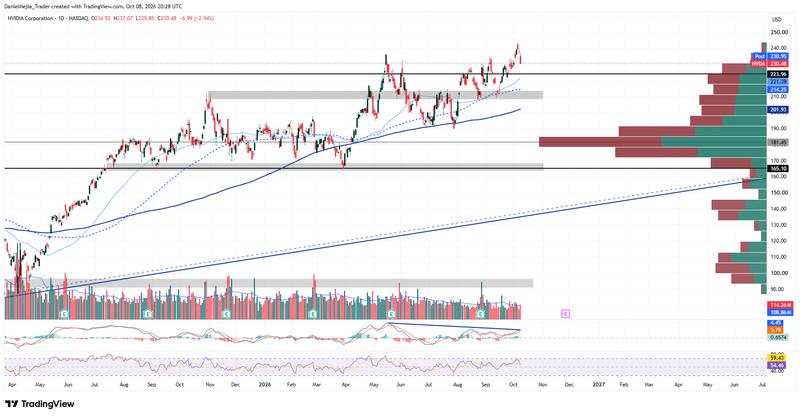This screenshot has width=800, height=417.
Task: Click the 2027 label on time axis
Action: click(598, 384)
